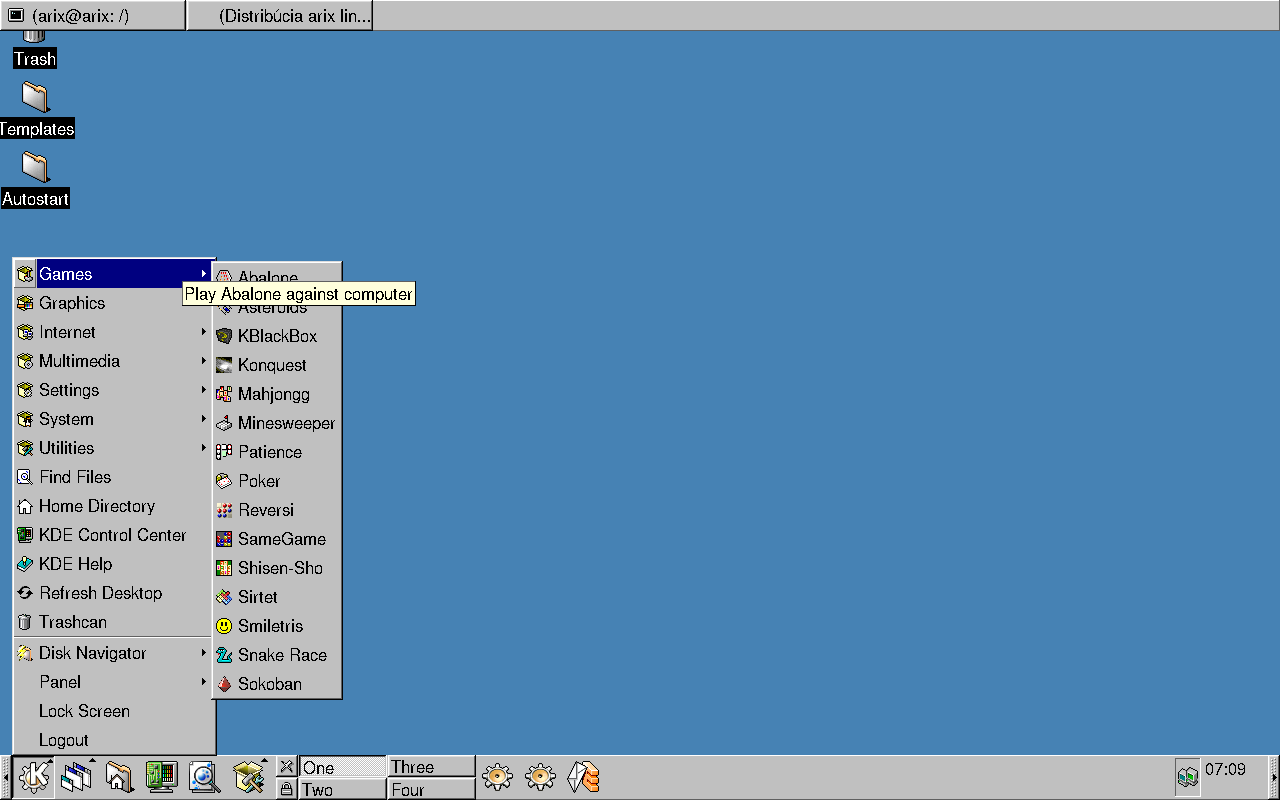Expand the Multimedia submenu arrow
This screenshot has width=1280, height=800.
click(204, 360)
